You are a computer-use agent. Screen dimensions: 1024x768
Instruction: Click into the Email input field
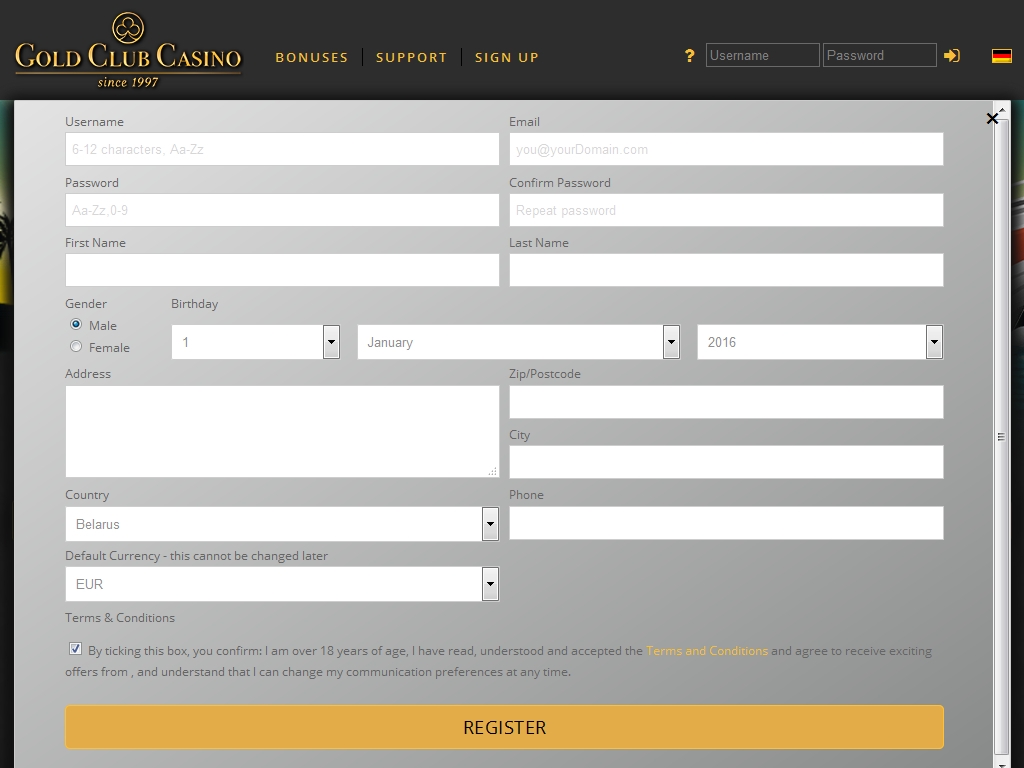(x=725, y=149)
